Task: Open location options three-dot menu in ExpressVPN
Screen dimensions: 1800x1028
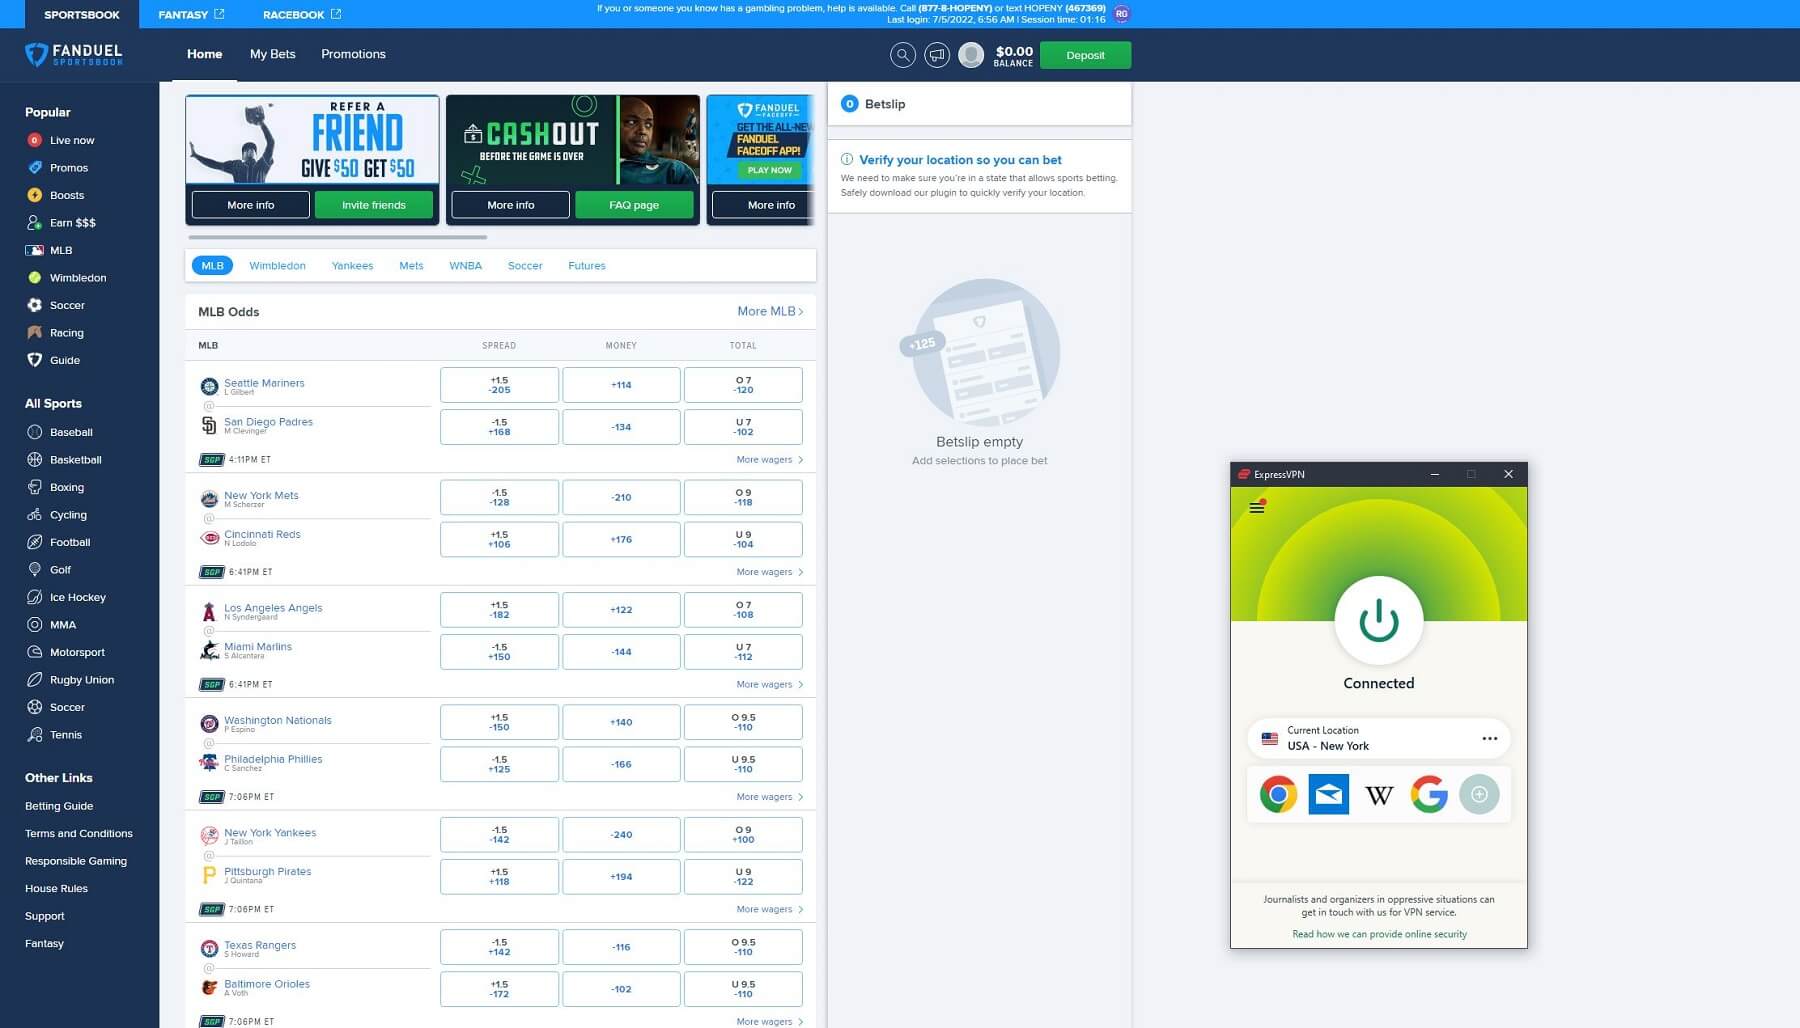Action: coord(1489,739)
